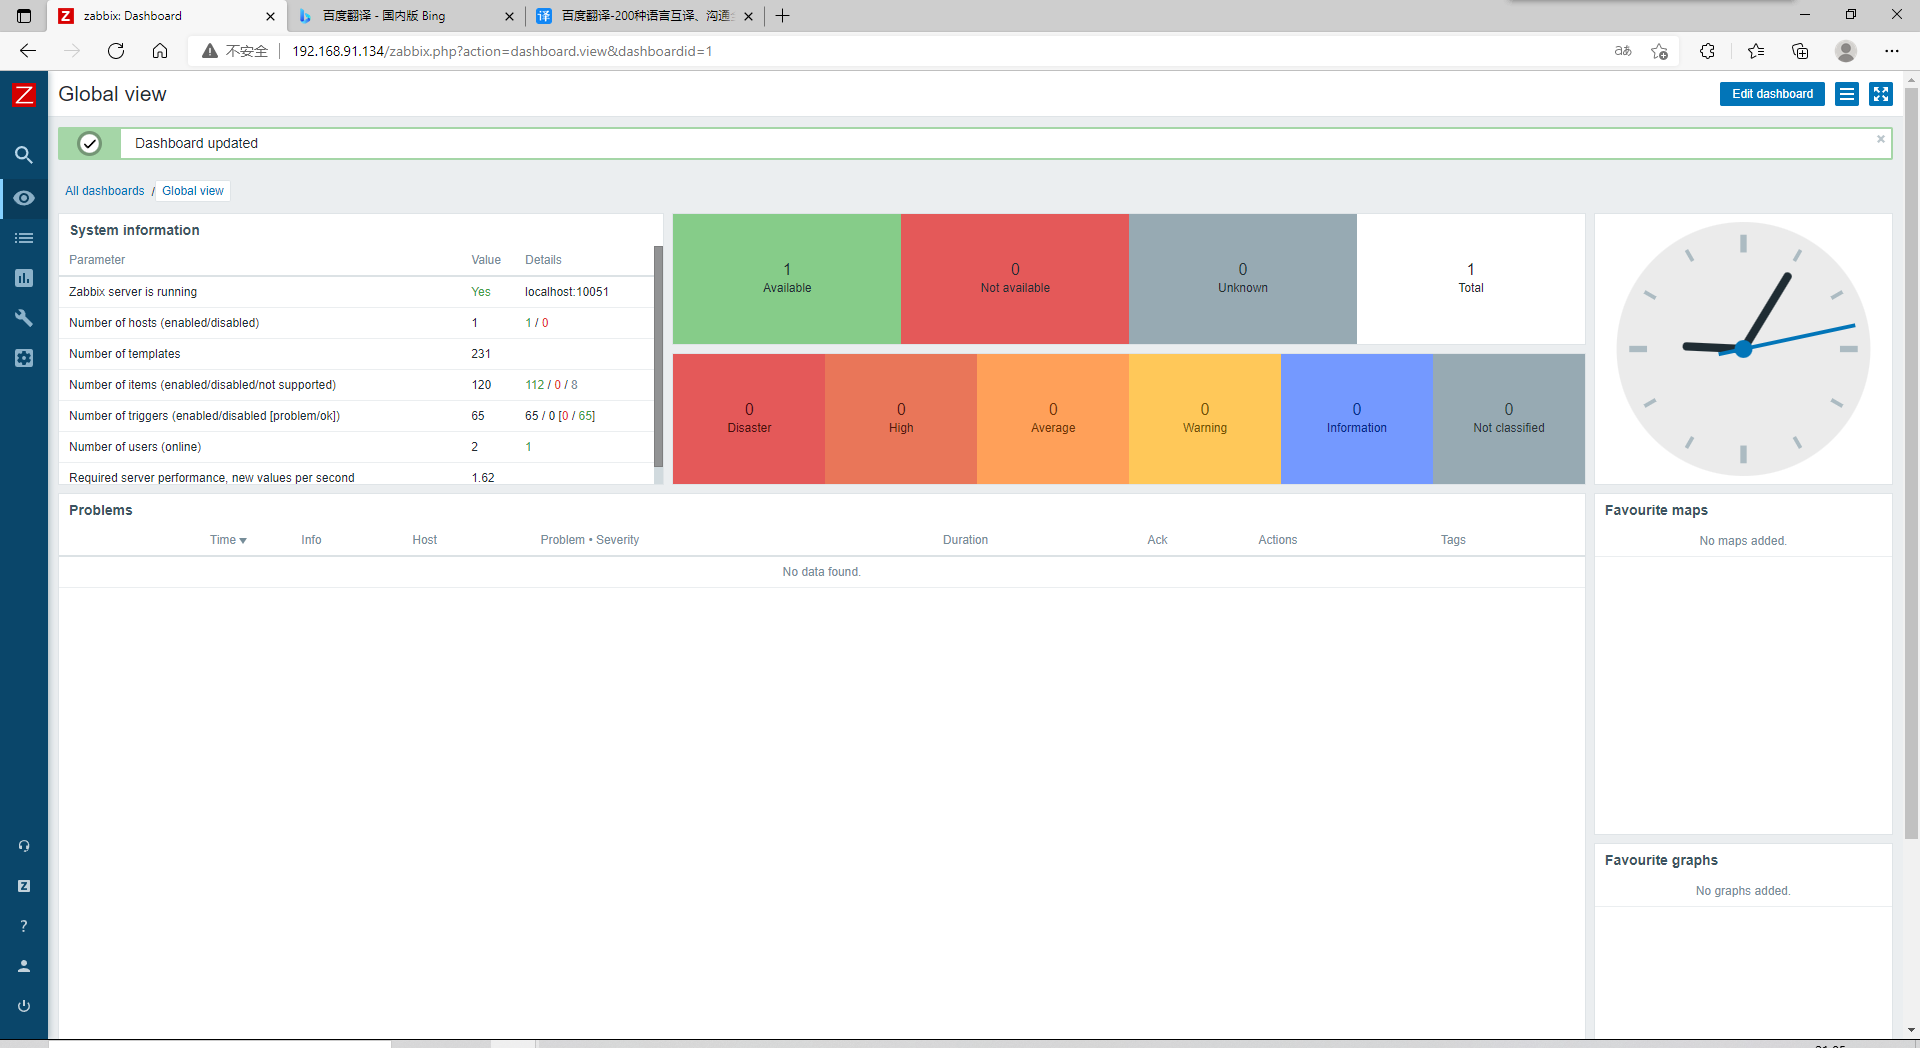The image size is (1920, 1048).
Task: Click the Problems widget header
Action: [x=101, y=510]
